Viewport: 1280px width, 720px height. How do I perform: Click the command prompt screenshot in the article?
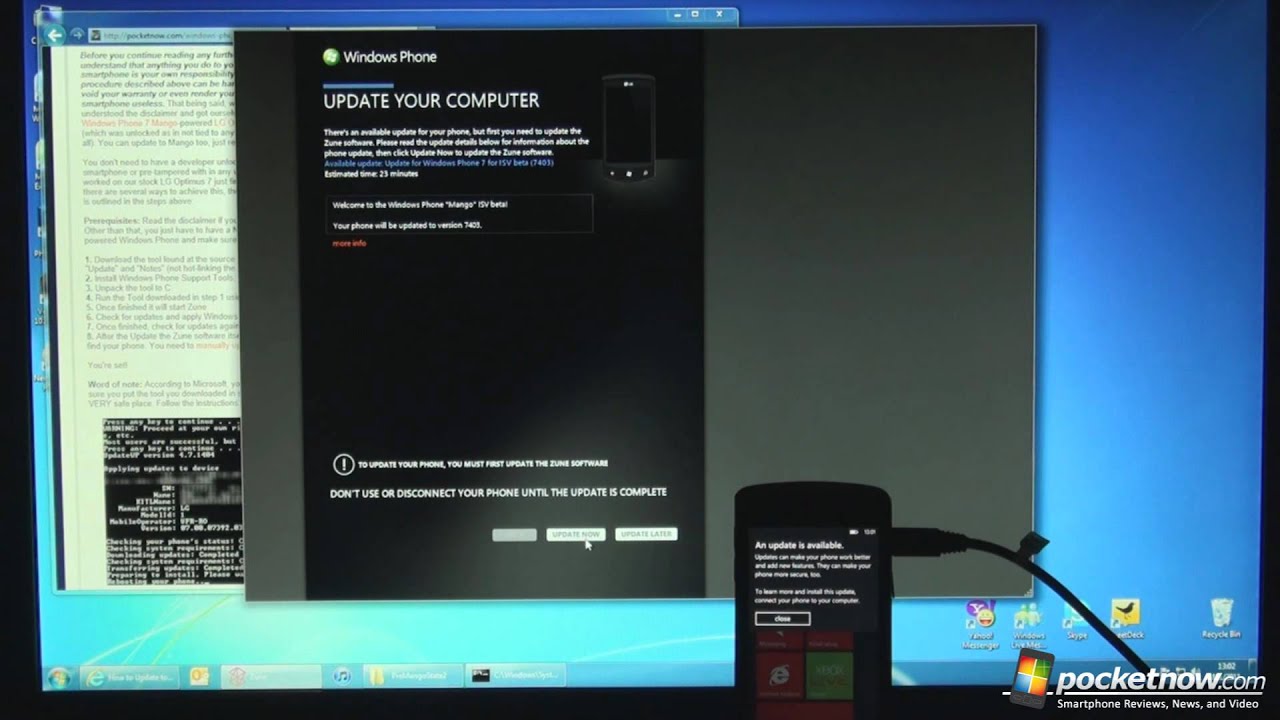point(174,501)
